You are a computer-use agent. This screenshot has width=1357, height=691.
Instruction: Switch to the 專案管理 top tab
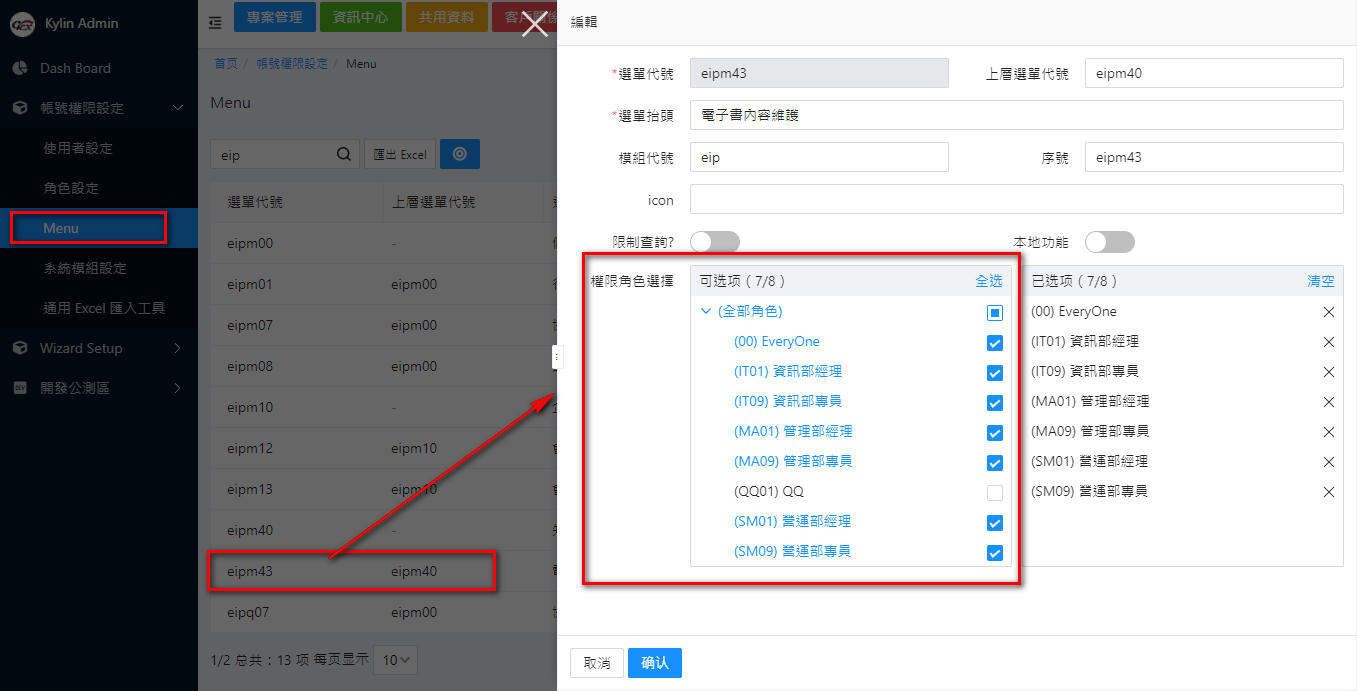click(x=274, y=17)
